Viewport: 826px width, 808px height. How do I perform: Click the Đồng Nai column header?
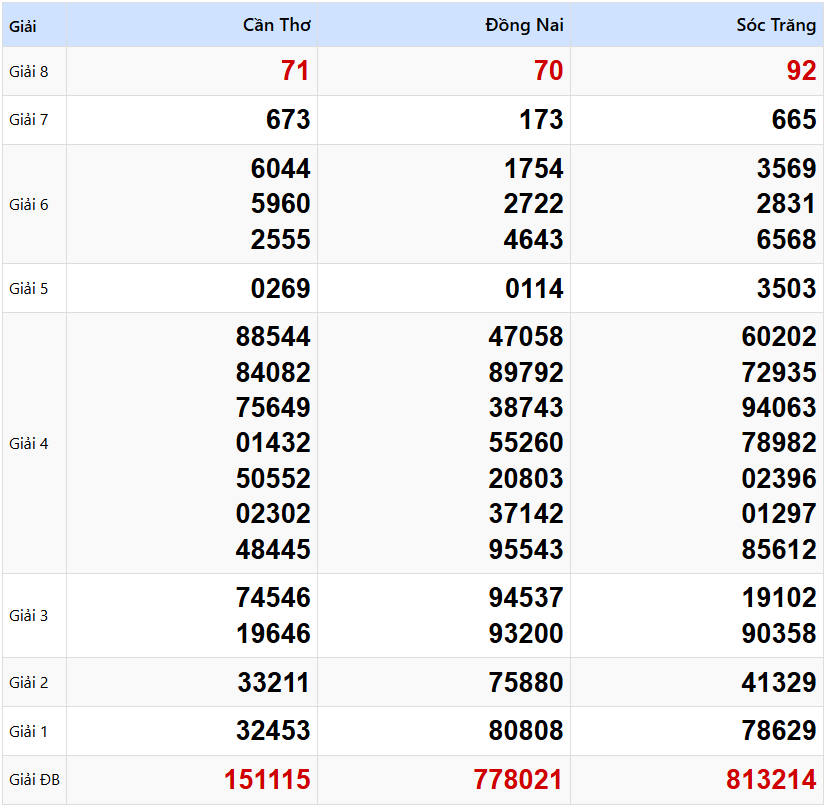click(524, 25)
